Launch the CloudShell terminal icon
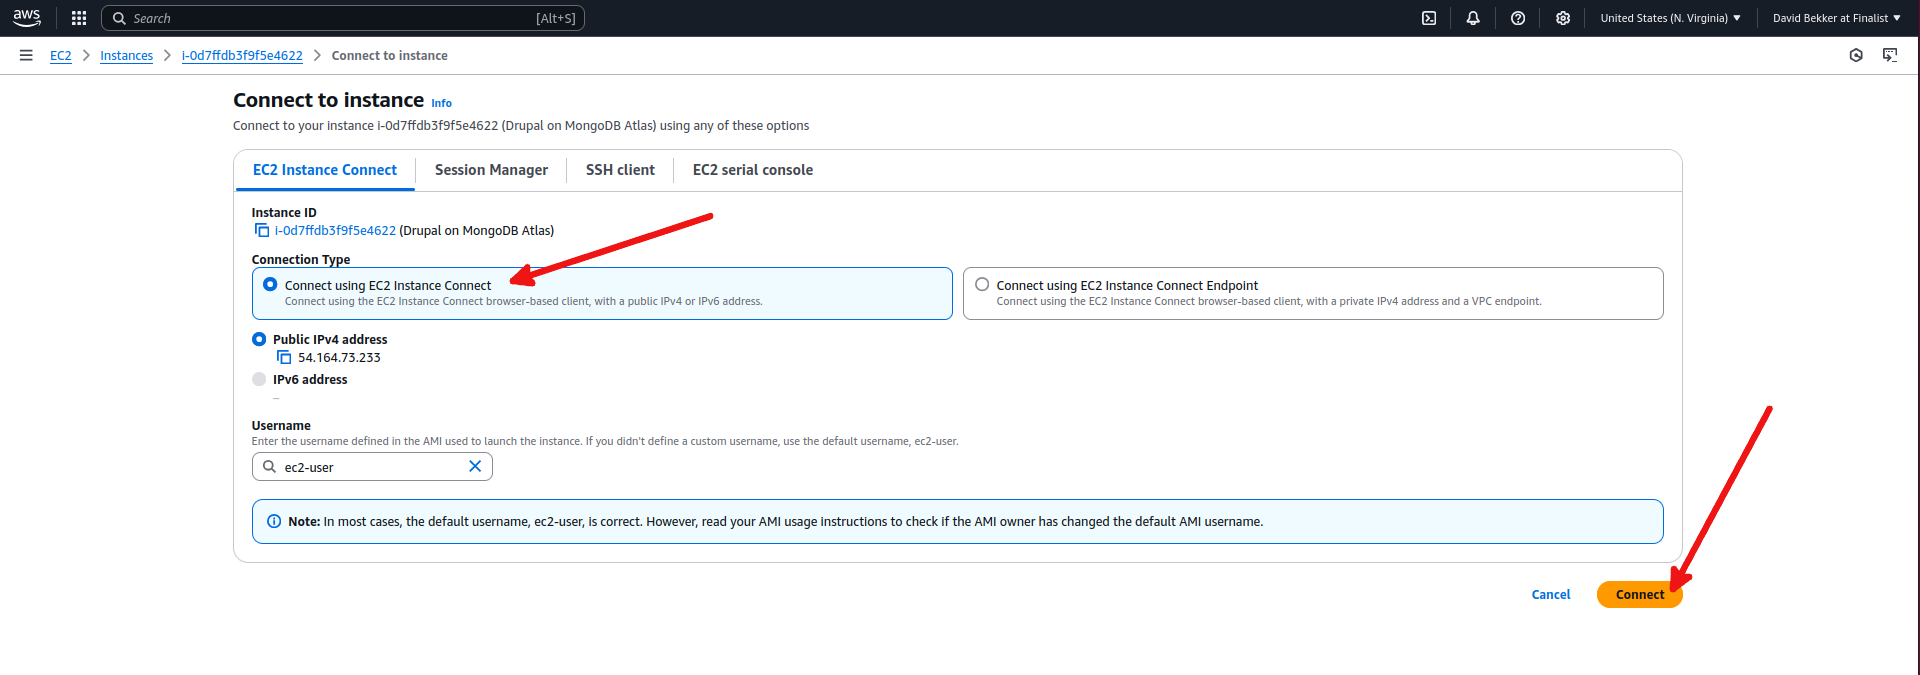Viewport: 1920px width, 675px height. click(1429, 18)
